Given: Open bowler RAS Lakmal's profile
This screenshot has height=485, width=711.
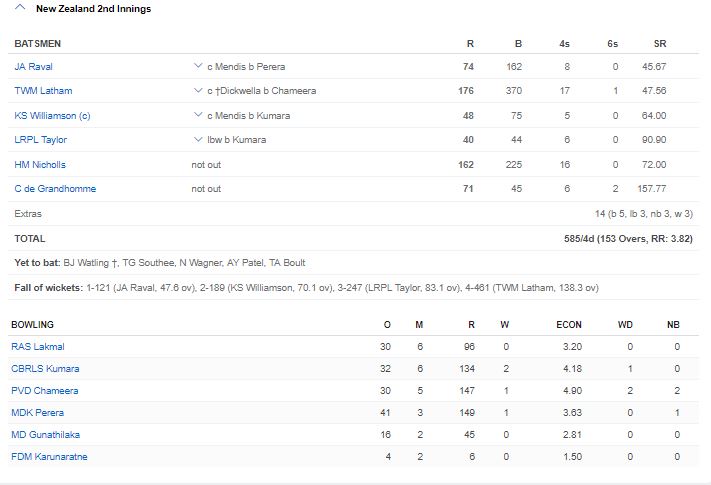Looking at the screenshot, I should click(37, 347).
